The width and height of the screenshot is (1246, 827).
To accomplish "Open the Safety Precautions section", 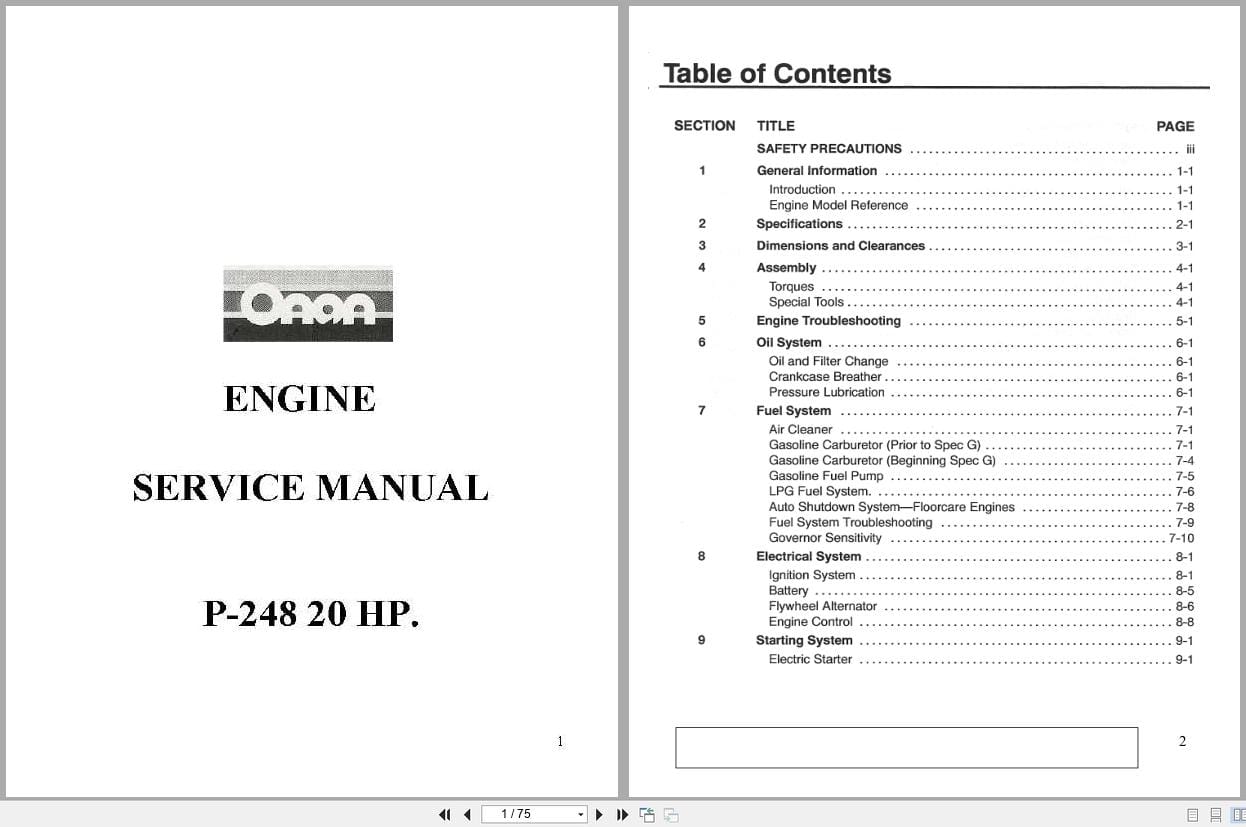I will pos(829,148).
